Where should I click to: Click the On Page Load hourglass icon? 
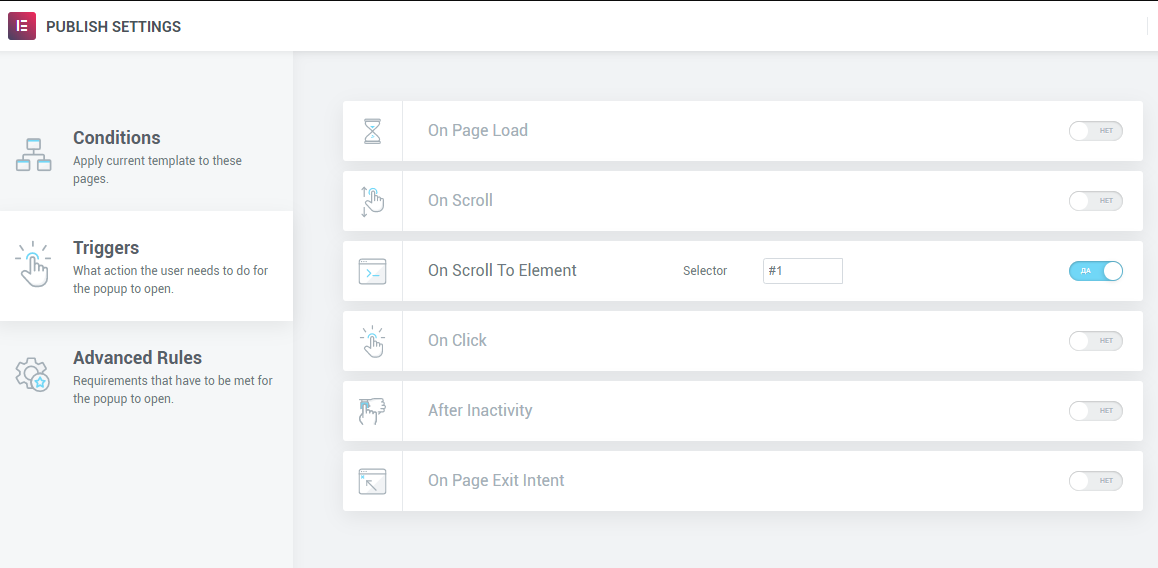(372, 131)
